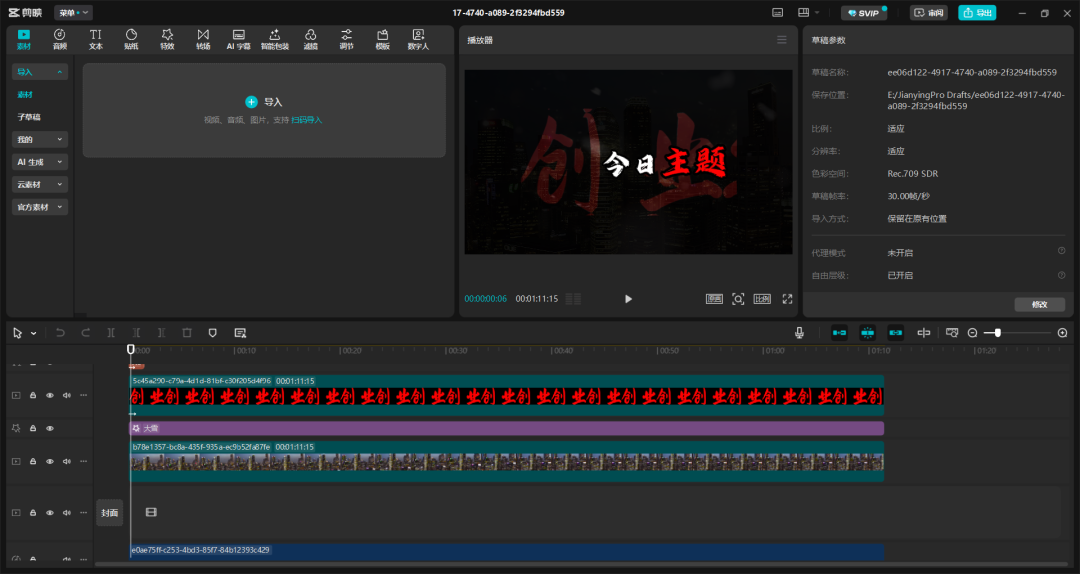Open the selection tool dropdown arrow

(33, 334)
